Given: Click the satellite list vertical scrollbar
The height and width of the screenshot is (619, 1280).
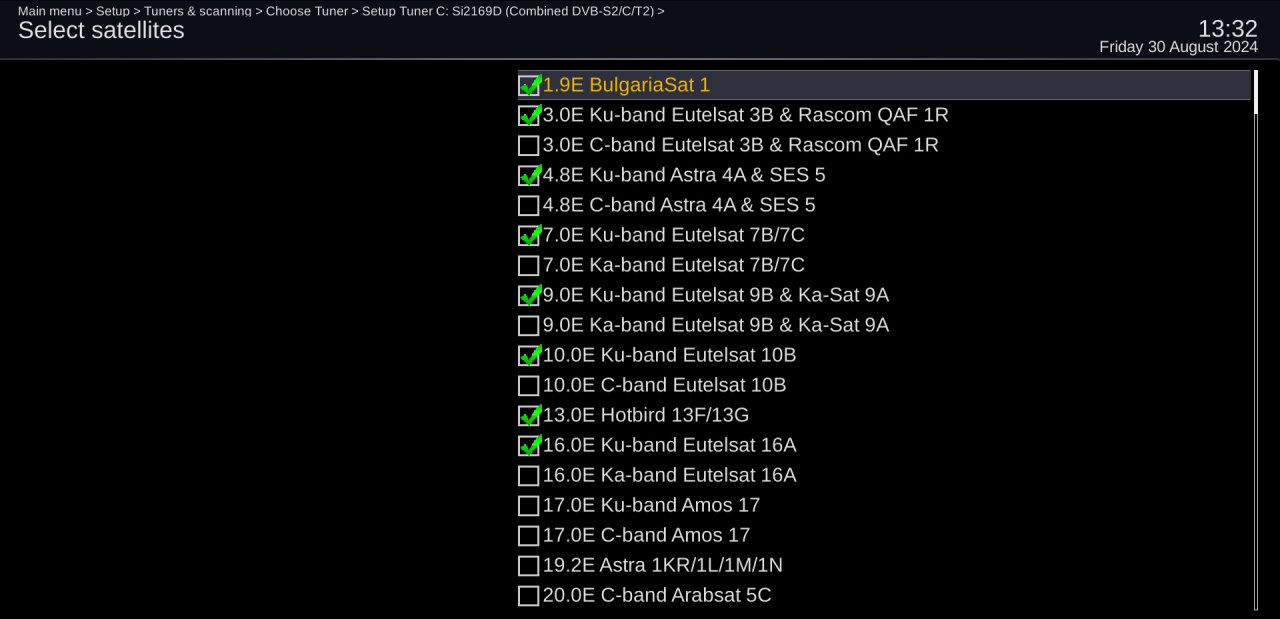Looking at the screenshot, I should (1256, 340).
